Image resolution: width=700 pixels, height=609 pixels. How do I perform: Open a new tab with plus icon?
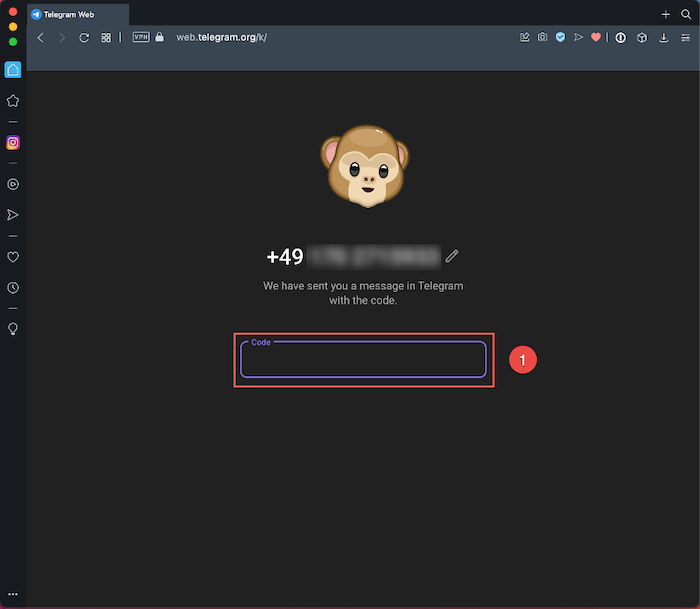[666, 14]
